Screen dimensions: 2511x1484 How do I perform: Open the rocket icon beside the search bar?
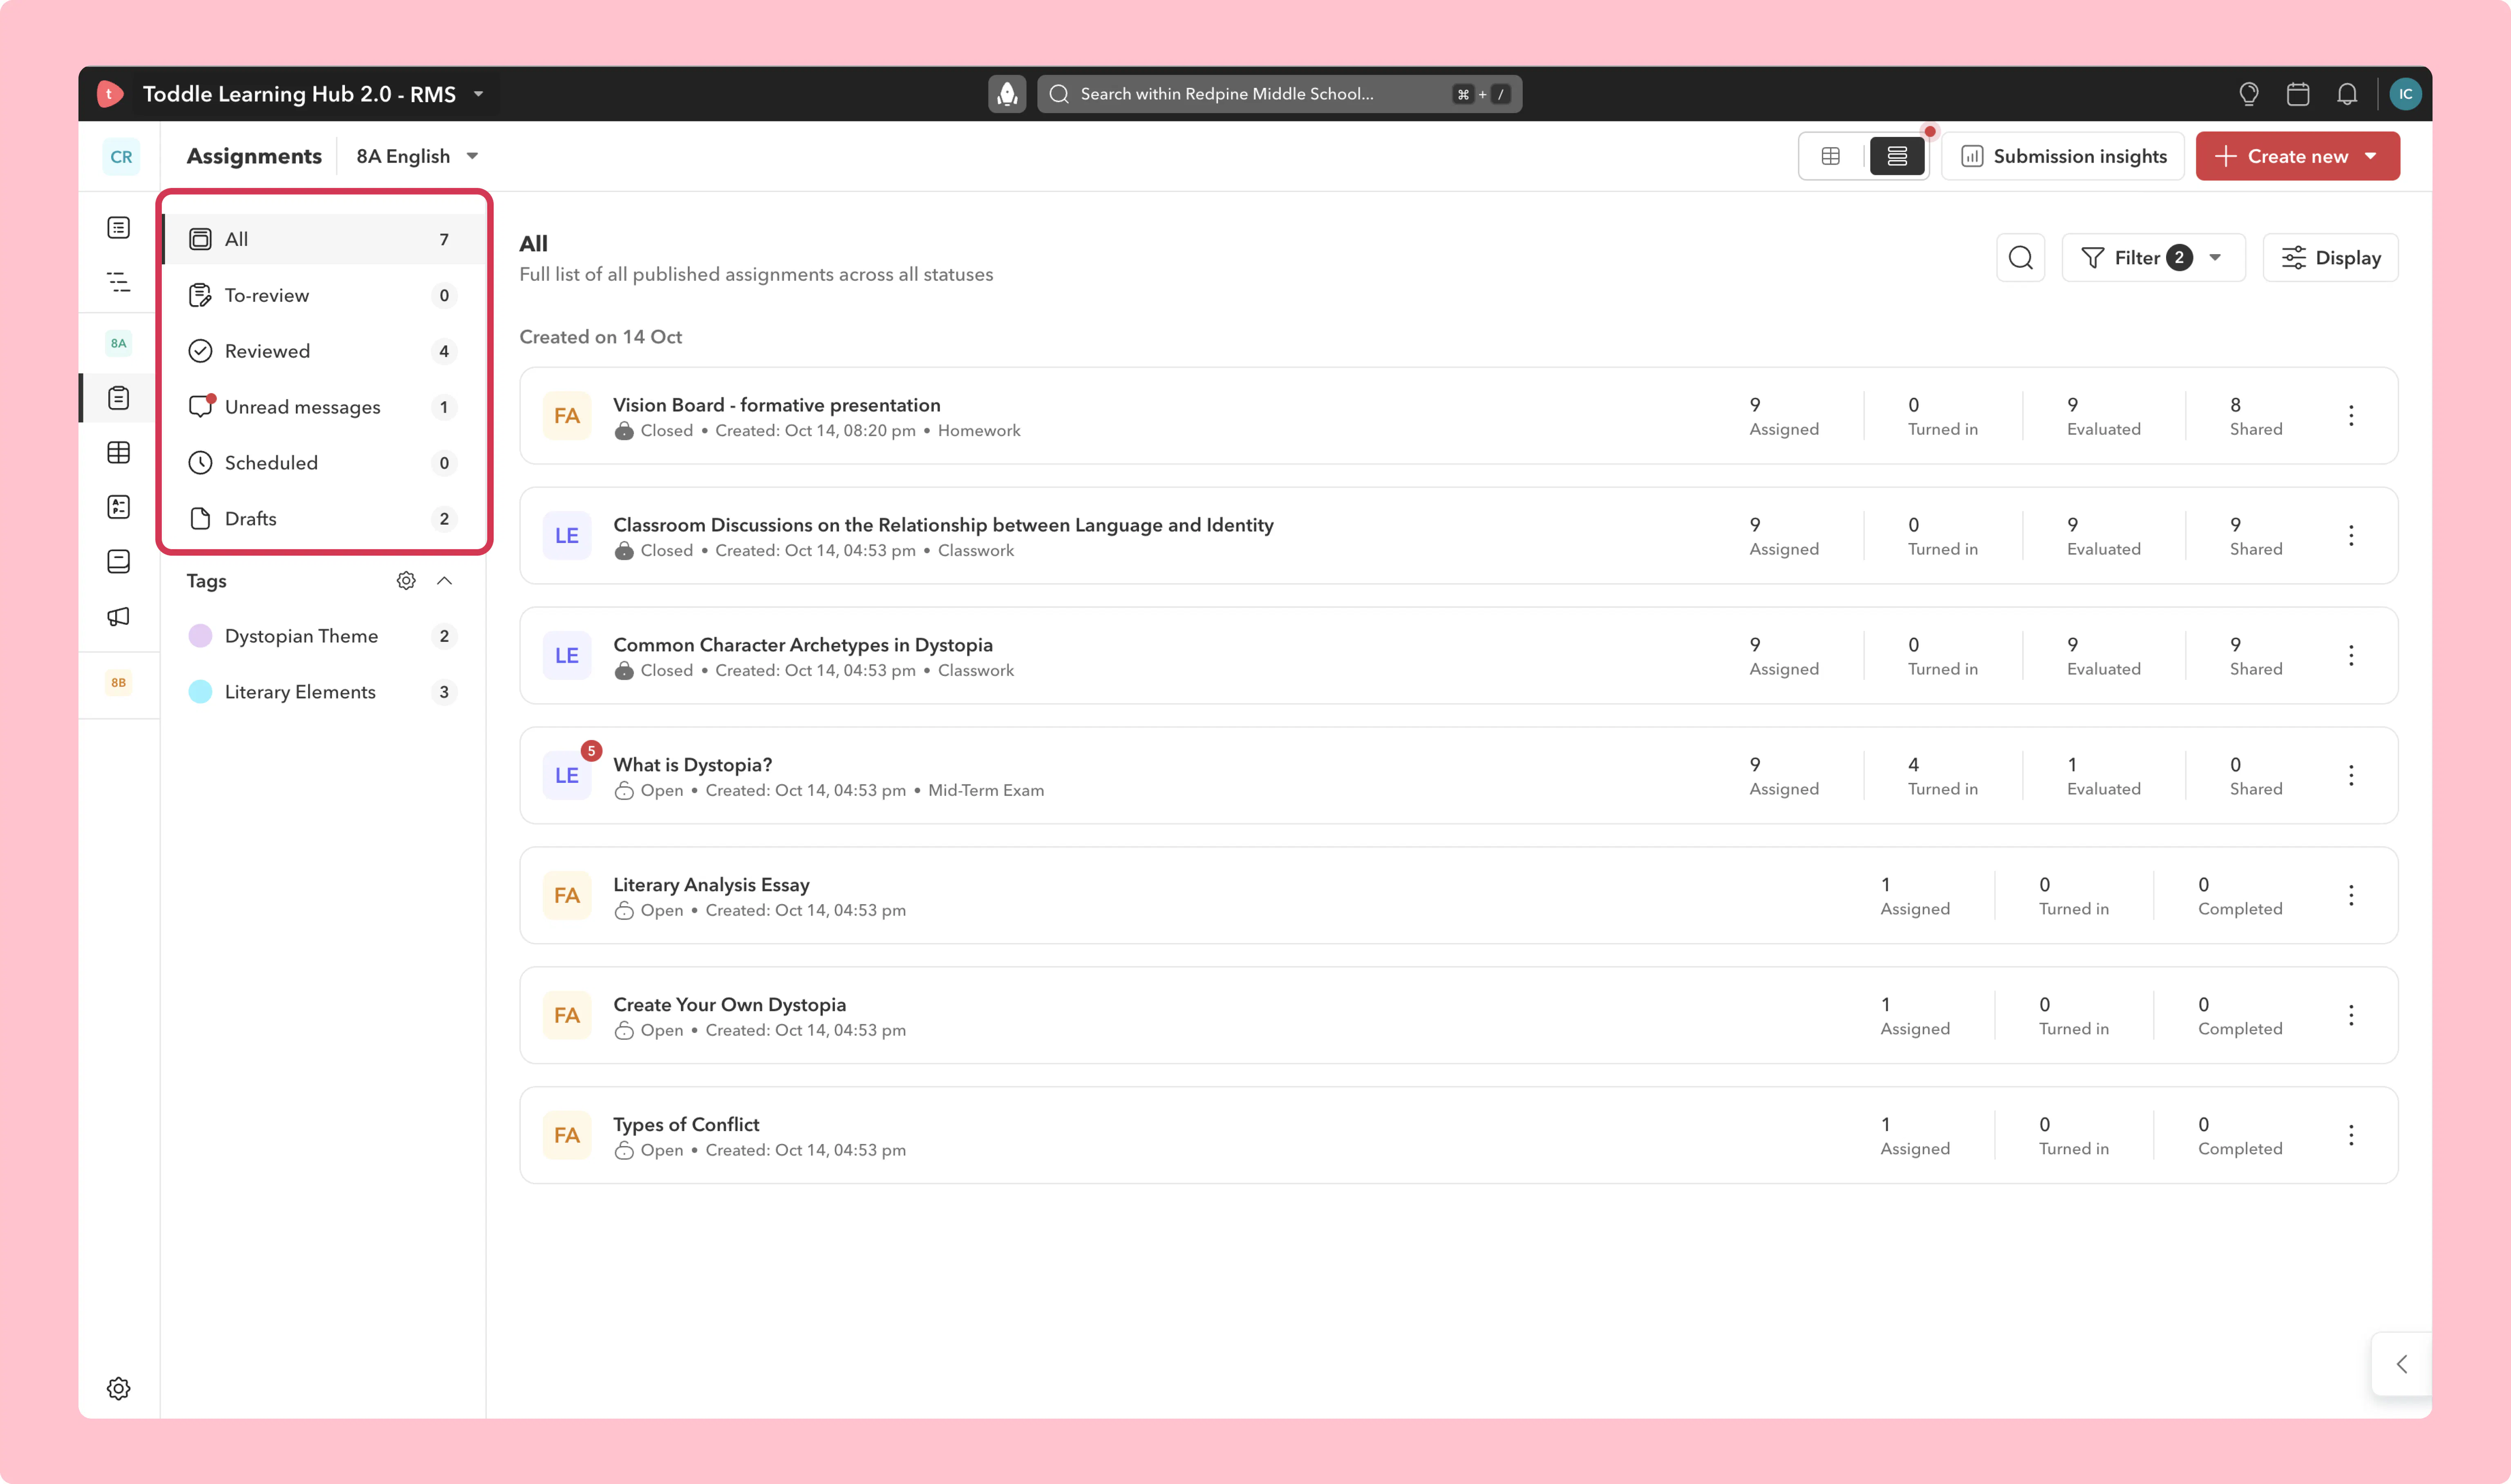pyautogui.click(x=1007, y=94)
